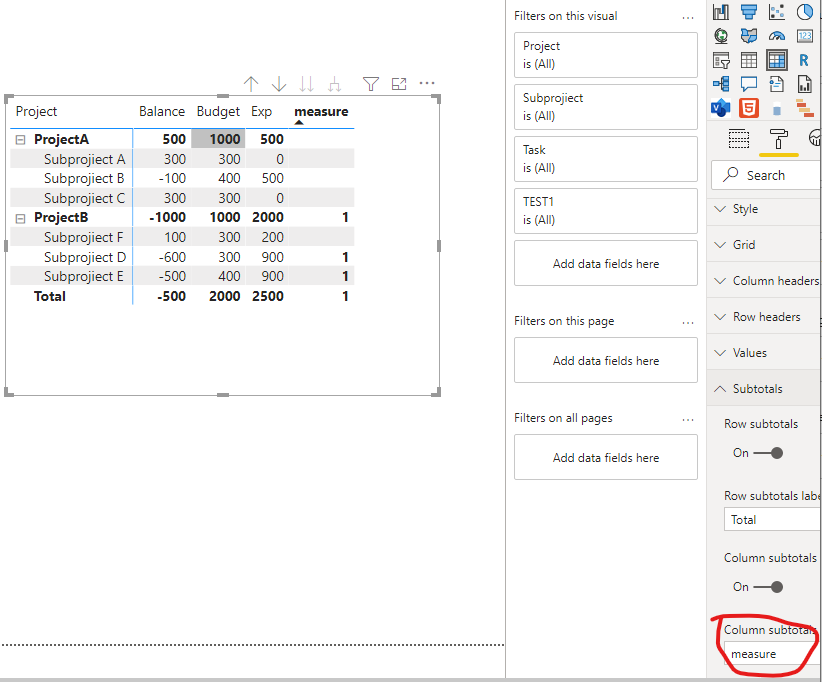Select the funnel chart visual icon

point(749,12)
